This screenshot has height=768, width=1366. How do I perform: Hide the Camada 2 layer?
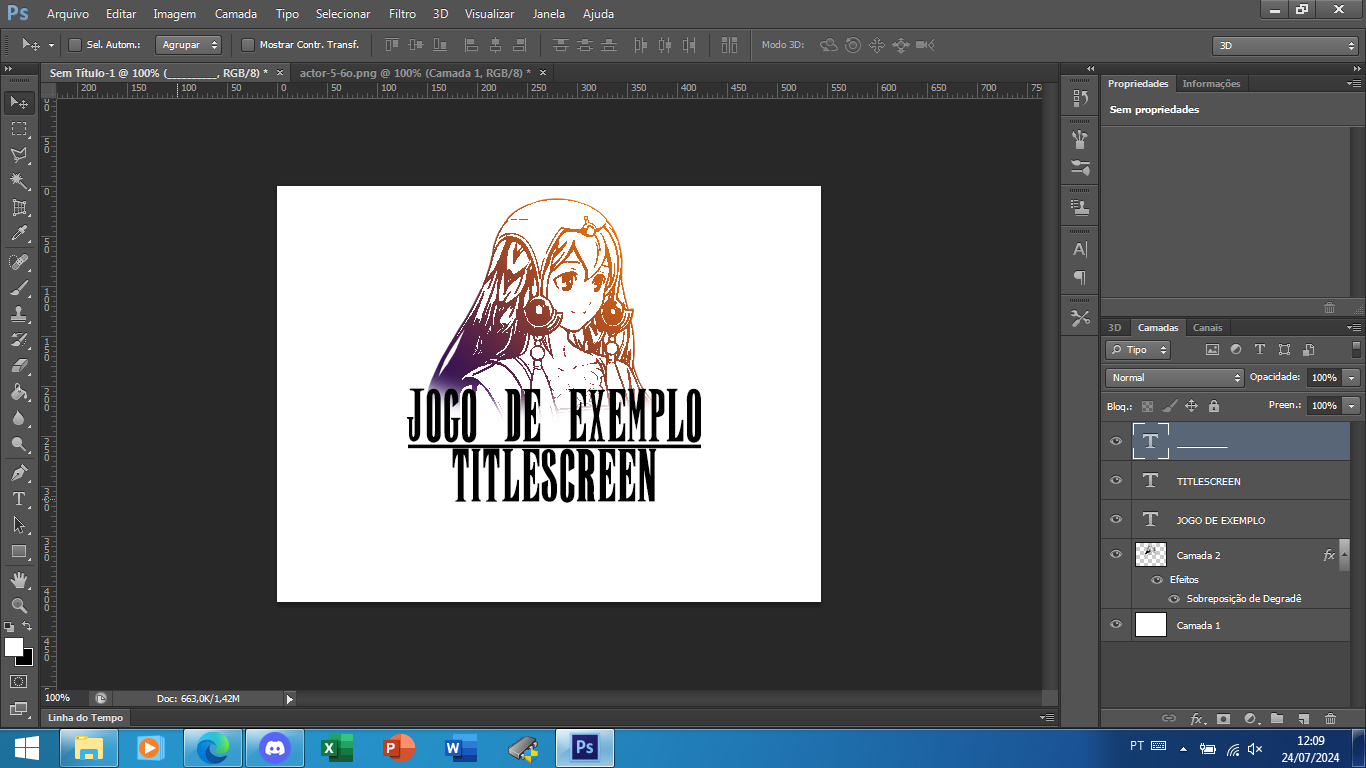click(x=1116, y=555)
